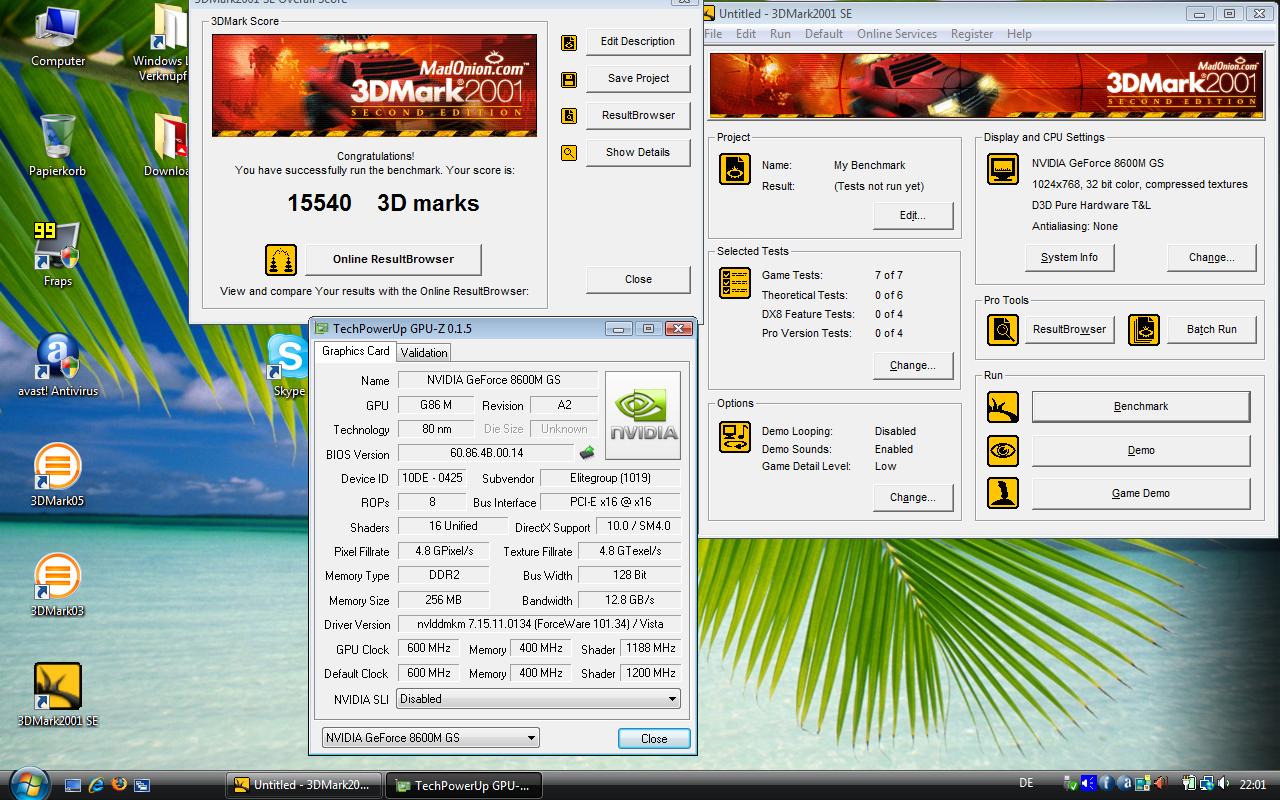Click the NVIDIA logo in GPU-Z
This screenshot has width=1280, height=800.
[x=643, y=416]
